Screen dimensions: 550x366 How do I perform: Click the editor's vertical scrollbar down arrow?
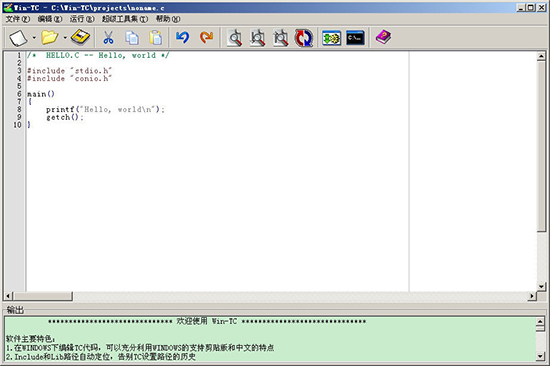(x=541, y=287)
